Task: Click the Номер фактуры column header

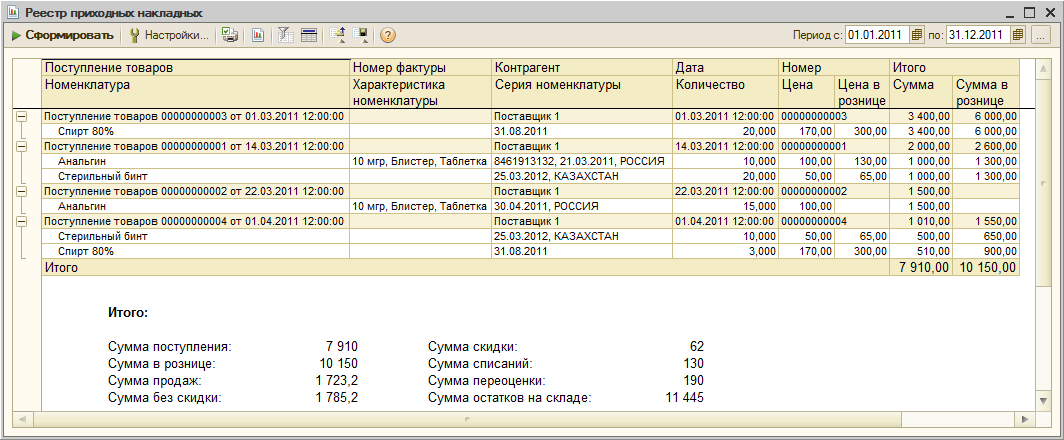Action: coord(421,68)
